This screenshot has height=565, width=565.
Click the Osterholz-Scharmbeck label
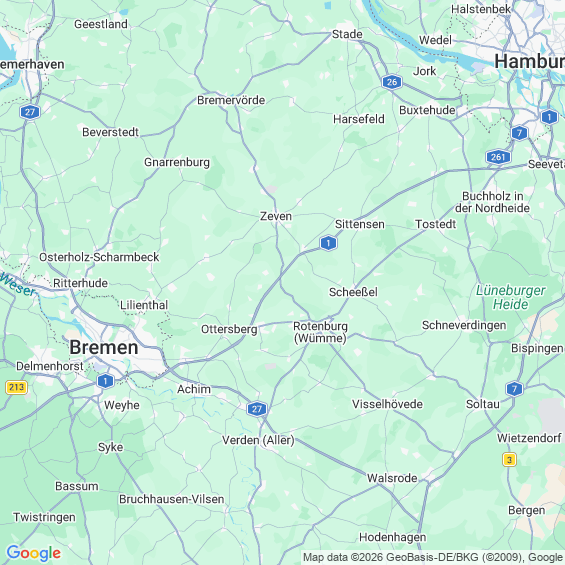99,257
